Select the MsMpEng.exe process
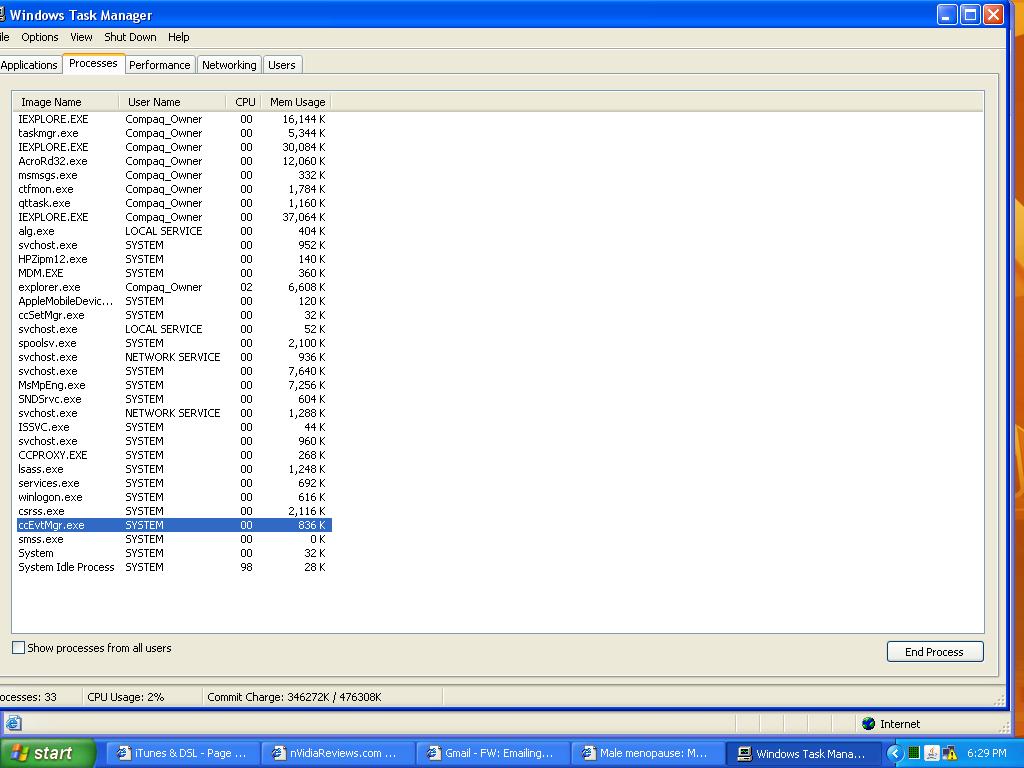Screen dimensions: 1024x768 point(174,385)
